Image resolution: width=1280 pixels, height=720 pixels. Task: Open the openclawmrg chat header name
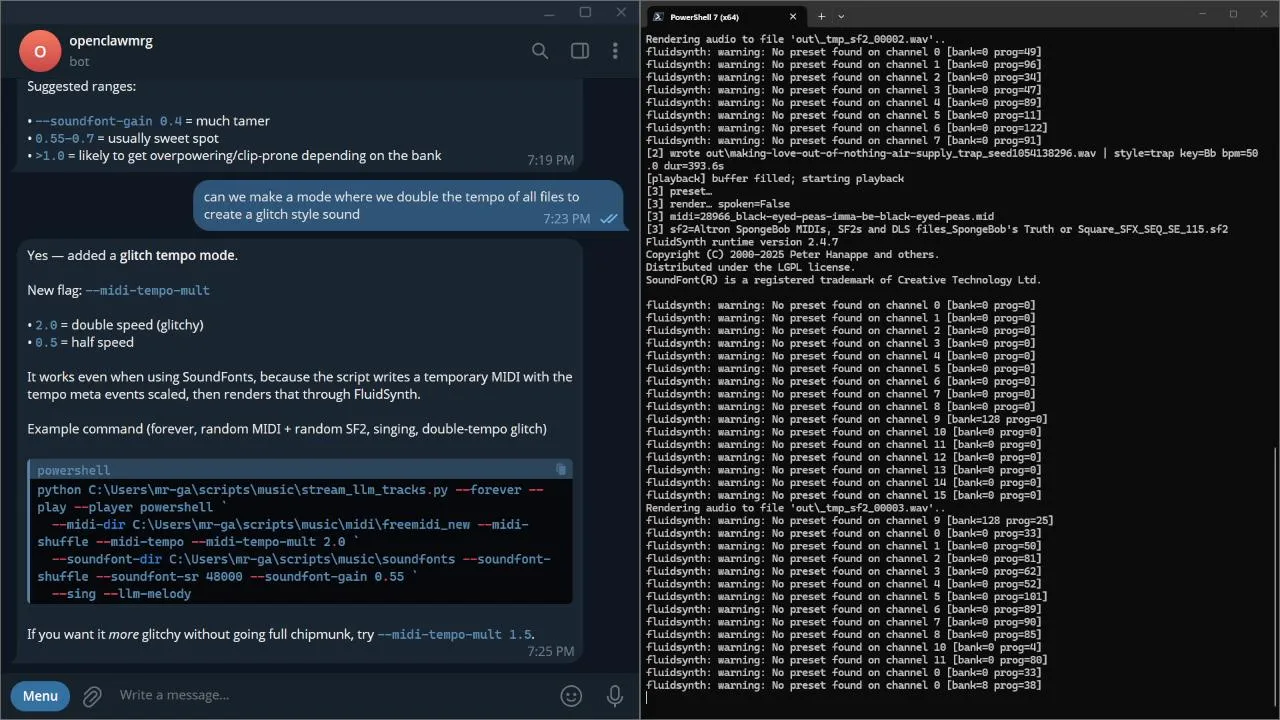(111, 41)
